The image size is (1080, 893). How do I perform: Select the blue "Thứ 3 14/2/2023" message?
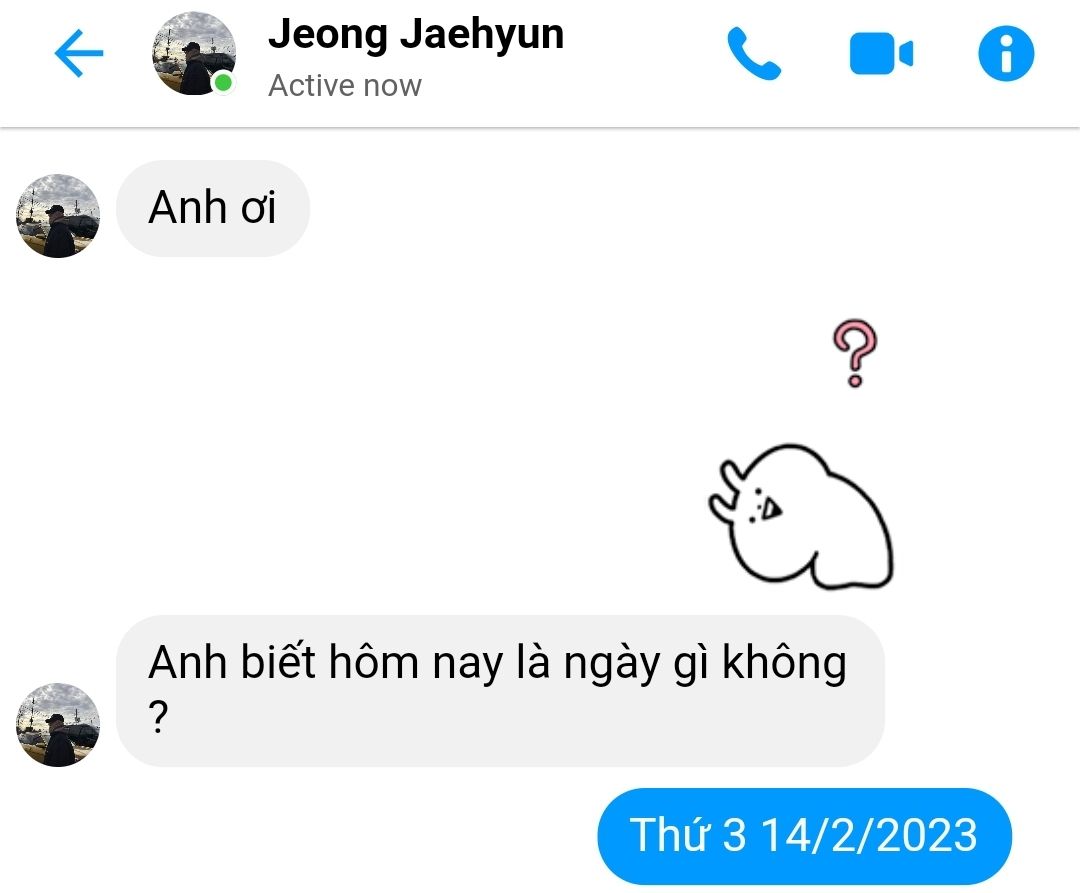804,836
